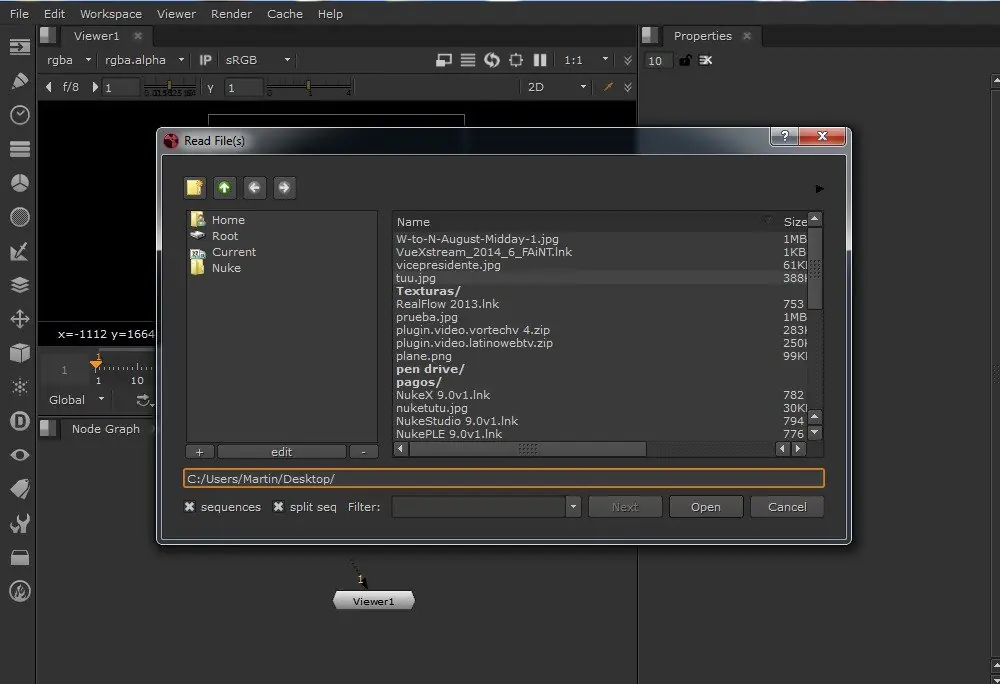Click the file path input field
Image resolution: width=1000 pixels, height=684 pixels.
coord(504,479)
